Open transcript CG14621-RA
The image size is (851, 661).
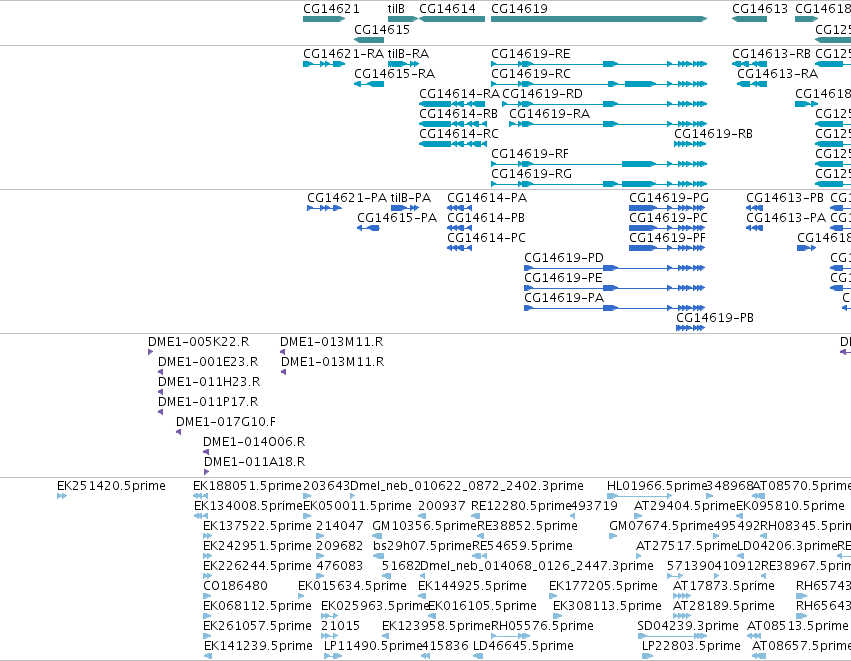click(324, 64)
